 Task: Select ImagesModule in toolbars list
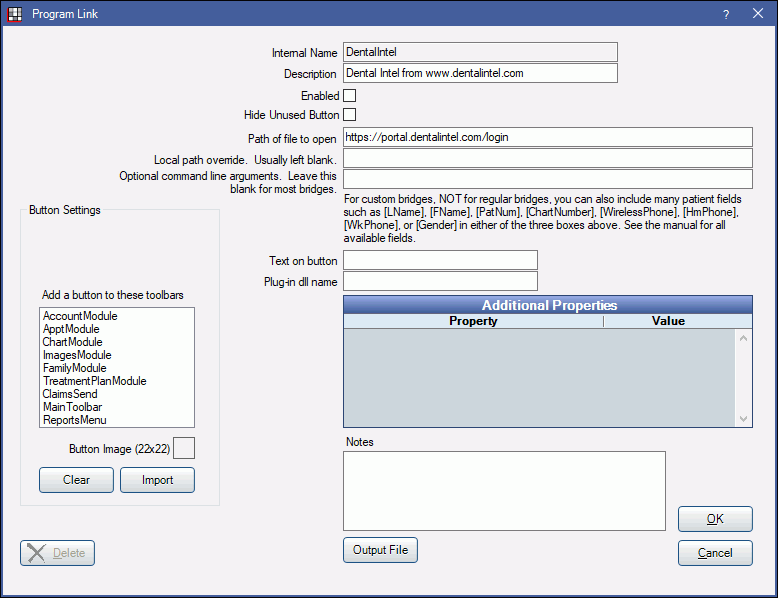(x=117, y=355)
